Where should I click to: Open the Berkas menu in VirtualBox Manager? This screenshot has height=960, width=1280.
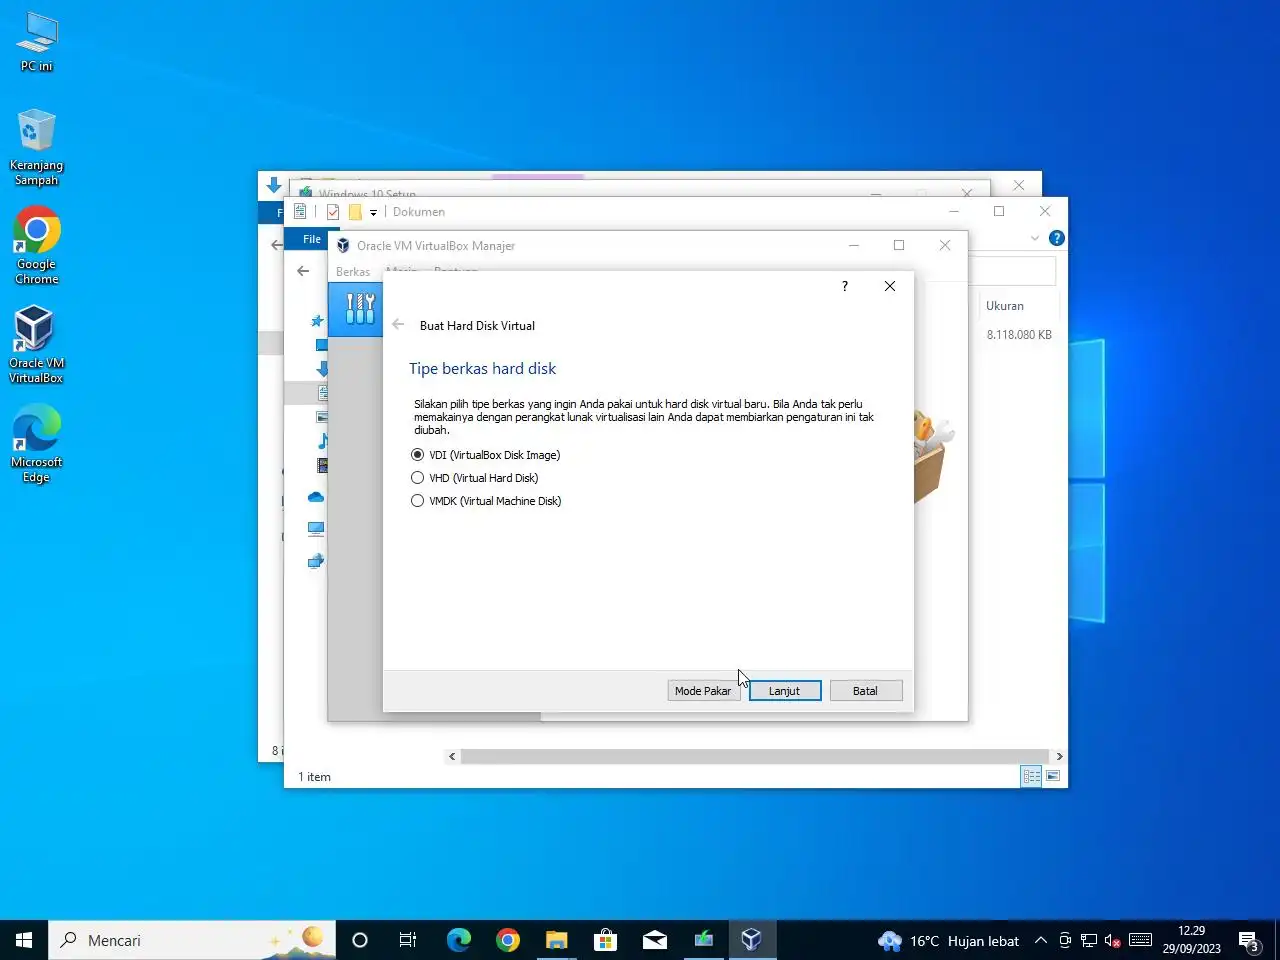tap(353, 272)
